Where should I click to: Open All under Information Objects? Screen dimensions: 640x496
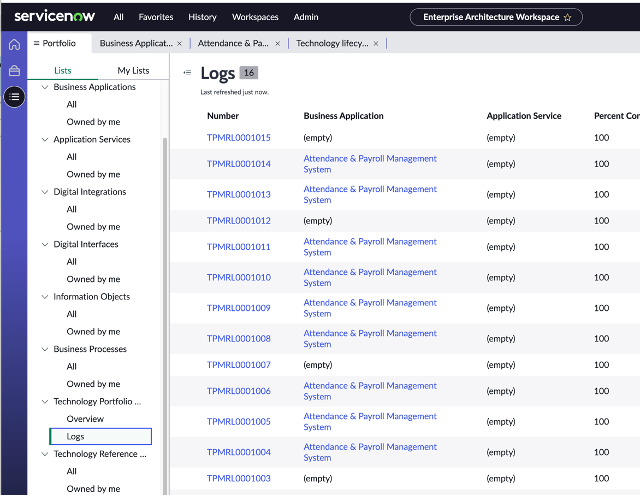tap(71, 314)
